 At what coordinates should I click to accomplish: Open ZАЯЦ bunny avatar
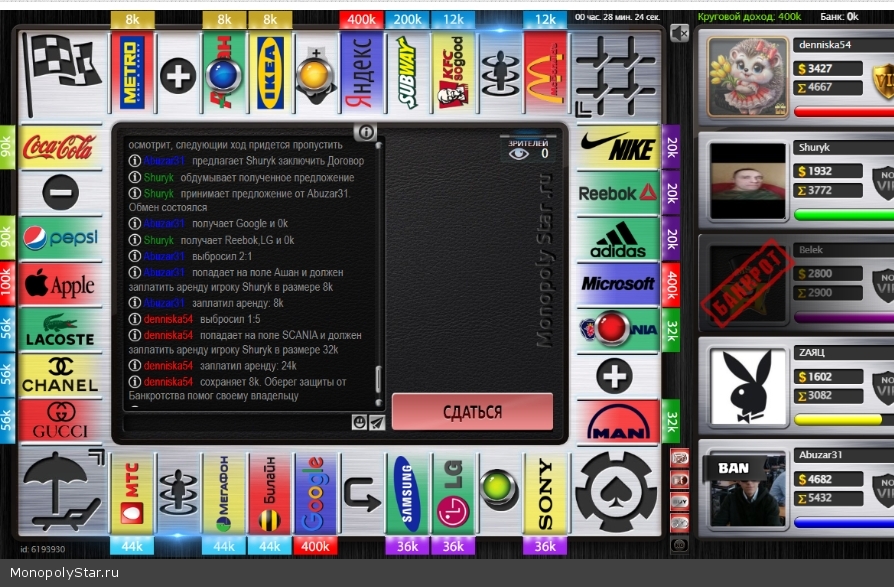click(747, 386)
